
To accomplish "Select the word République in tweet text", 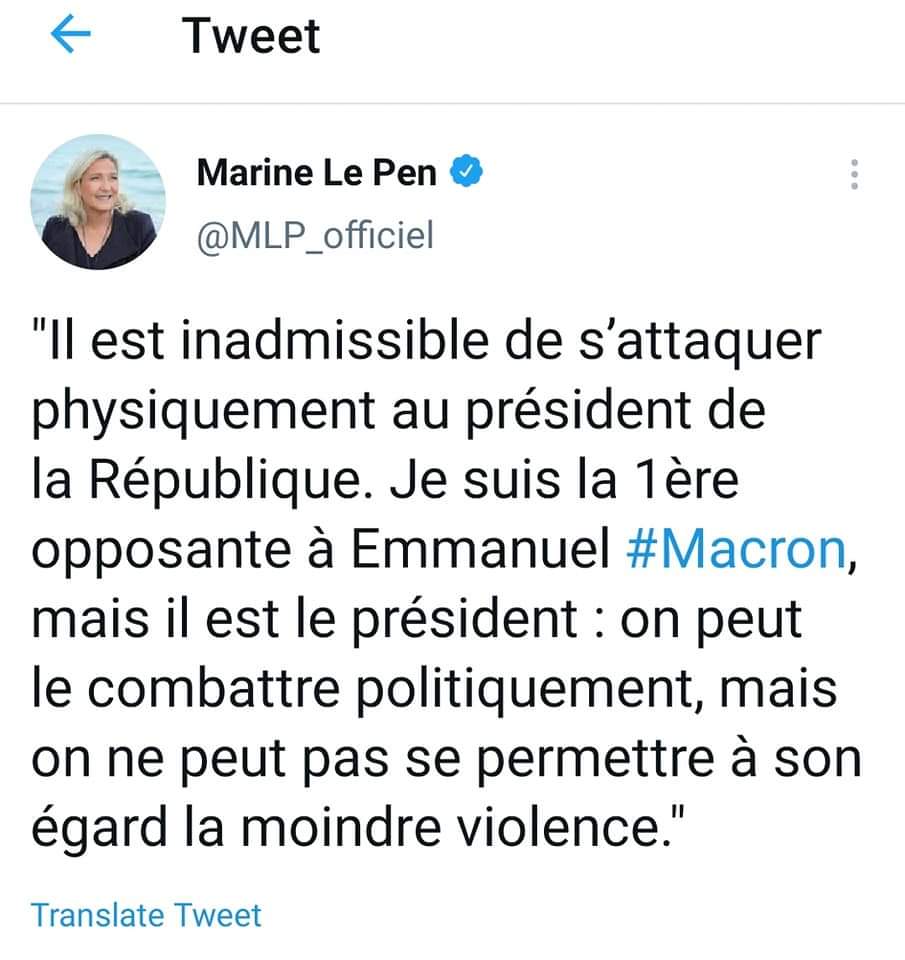I will point(225,481).
